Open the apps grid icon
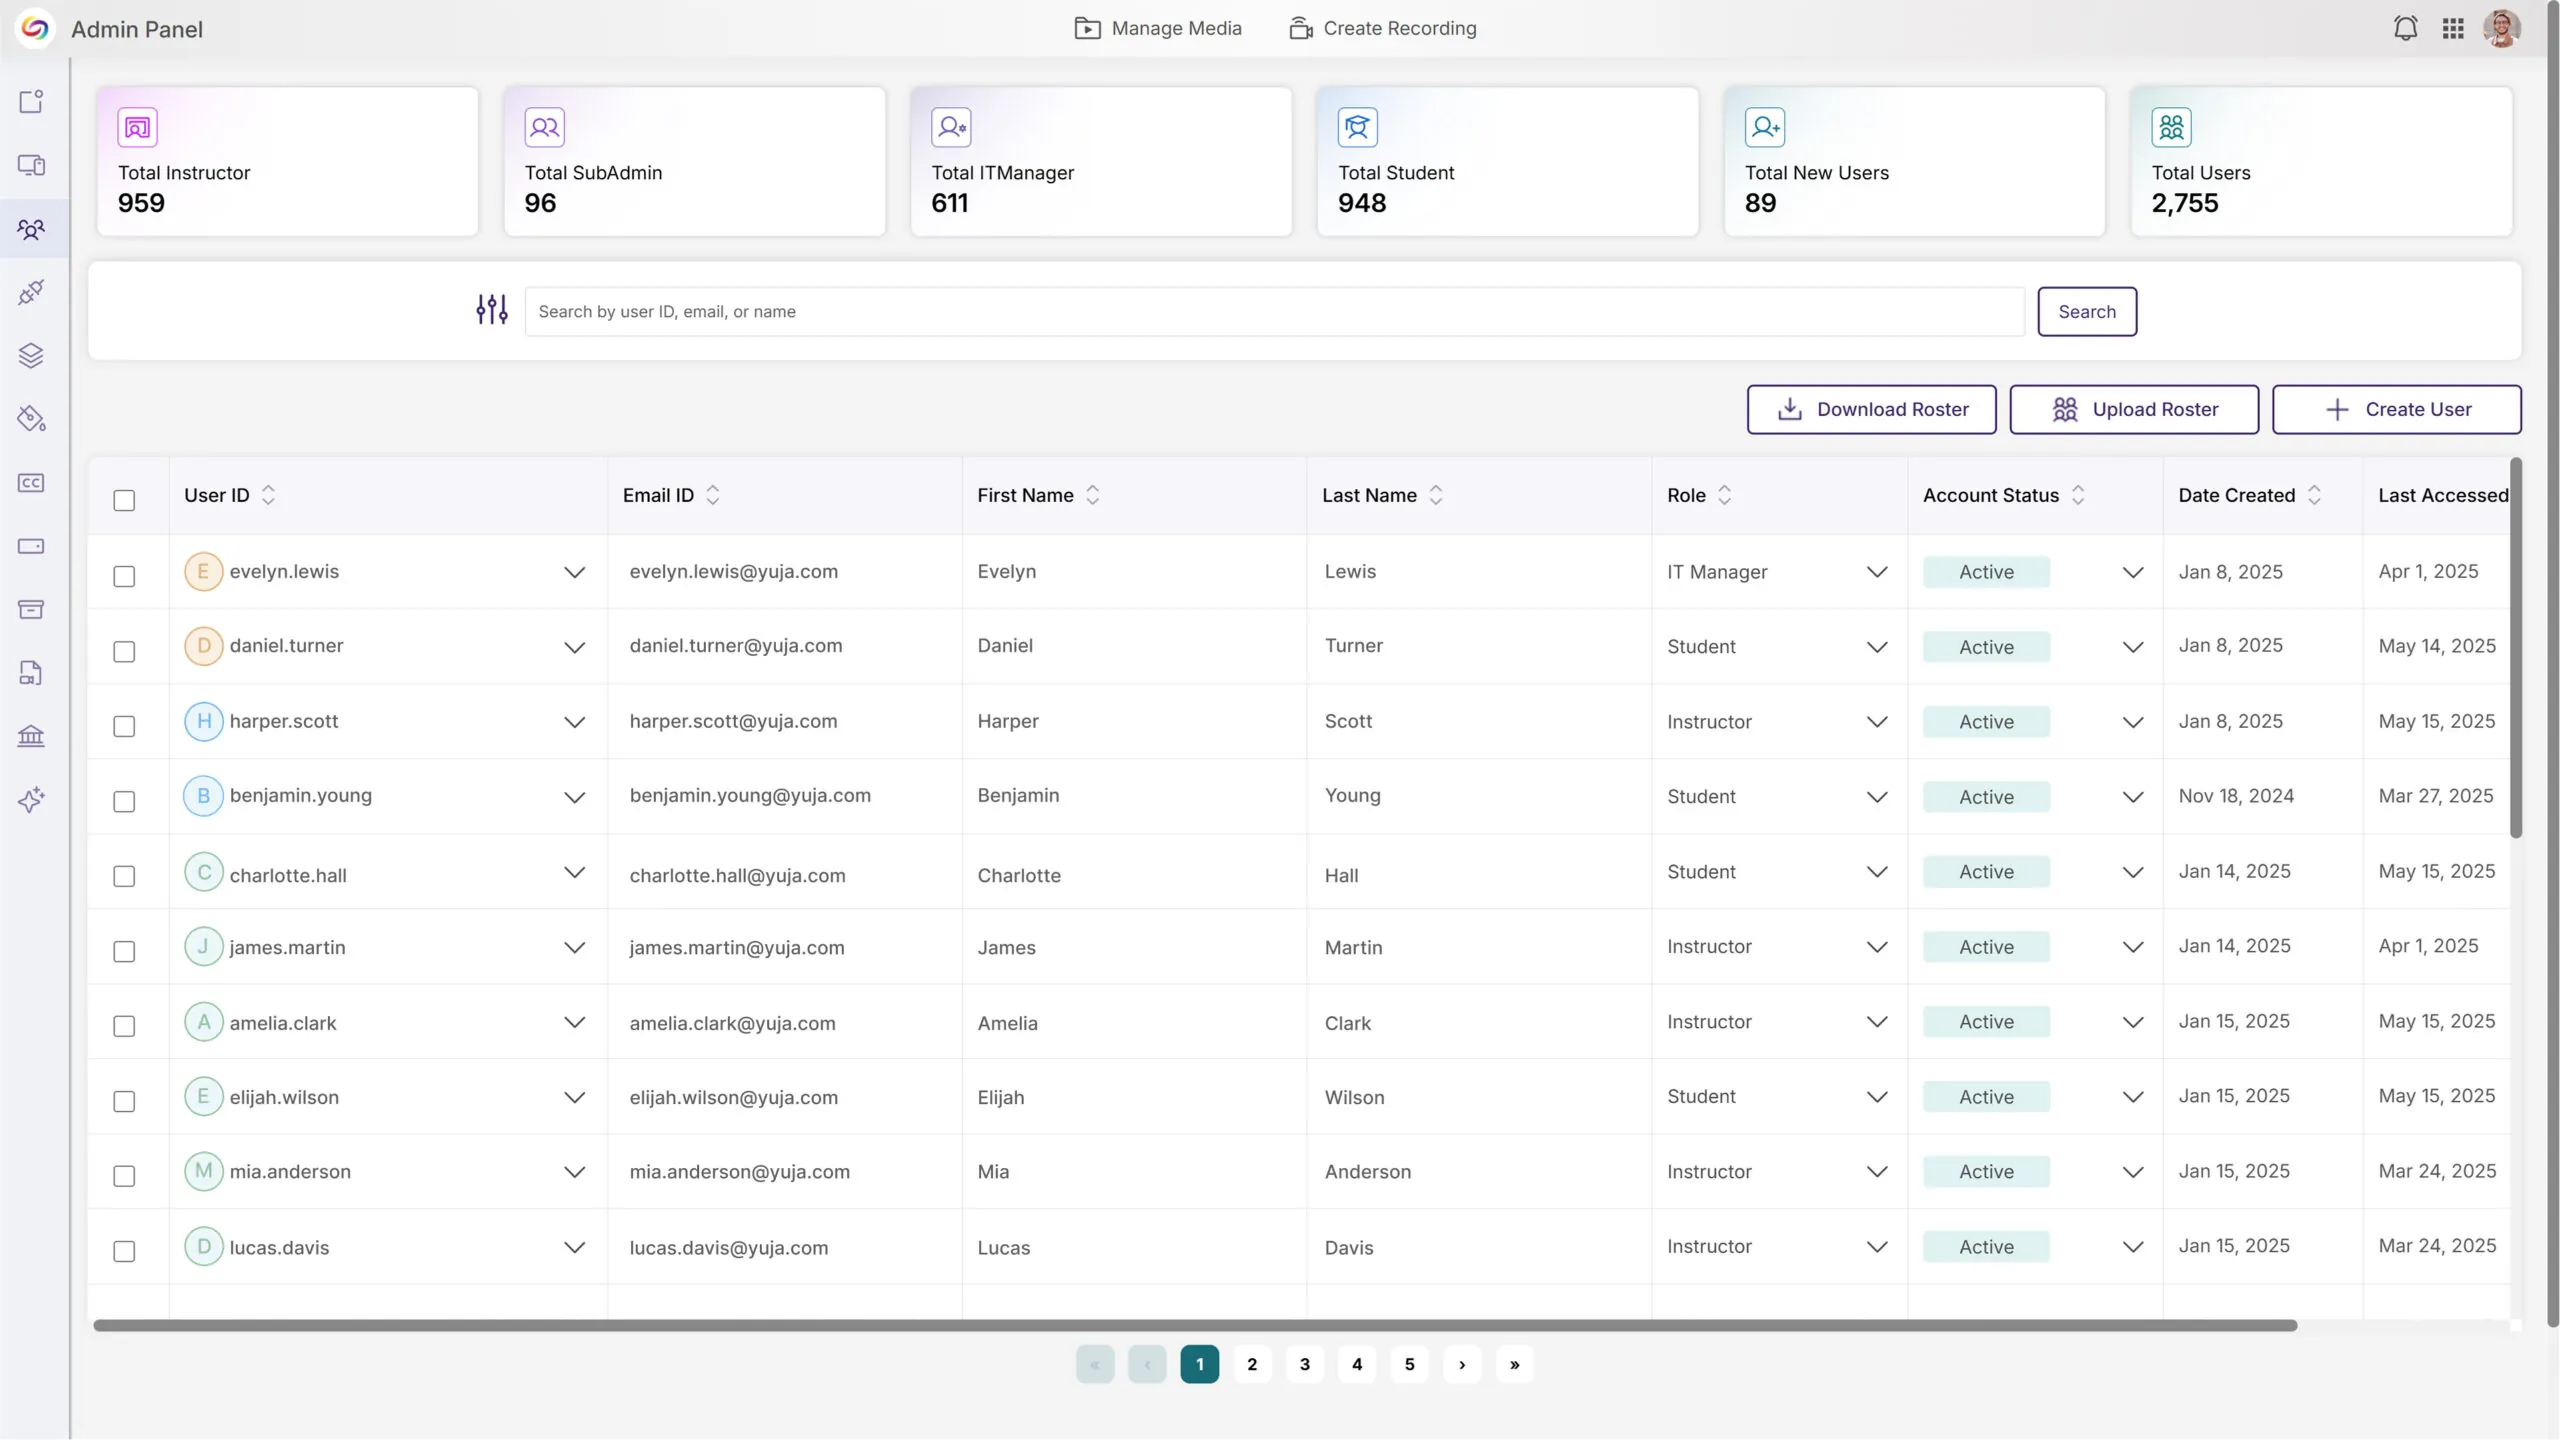This screenshot has height=1440, width=2560. 2452,28
